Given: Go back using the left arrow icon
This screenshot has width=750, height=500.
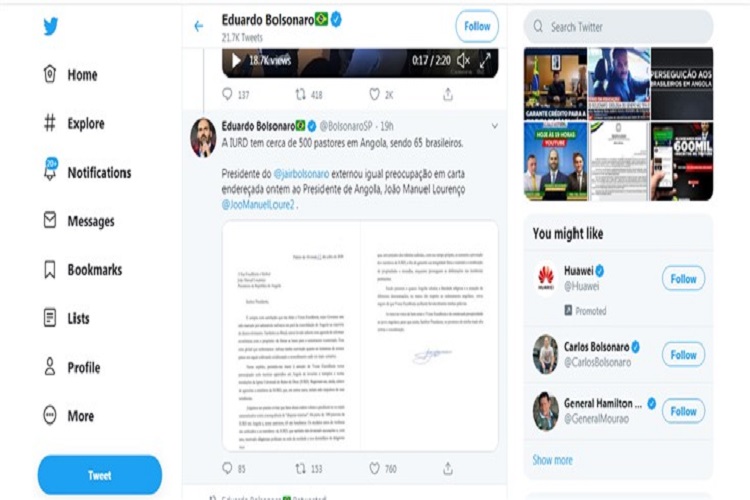Looking at the screenshot, I should (199, 26).
